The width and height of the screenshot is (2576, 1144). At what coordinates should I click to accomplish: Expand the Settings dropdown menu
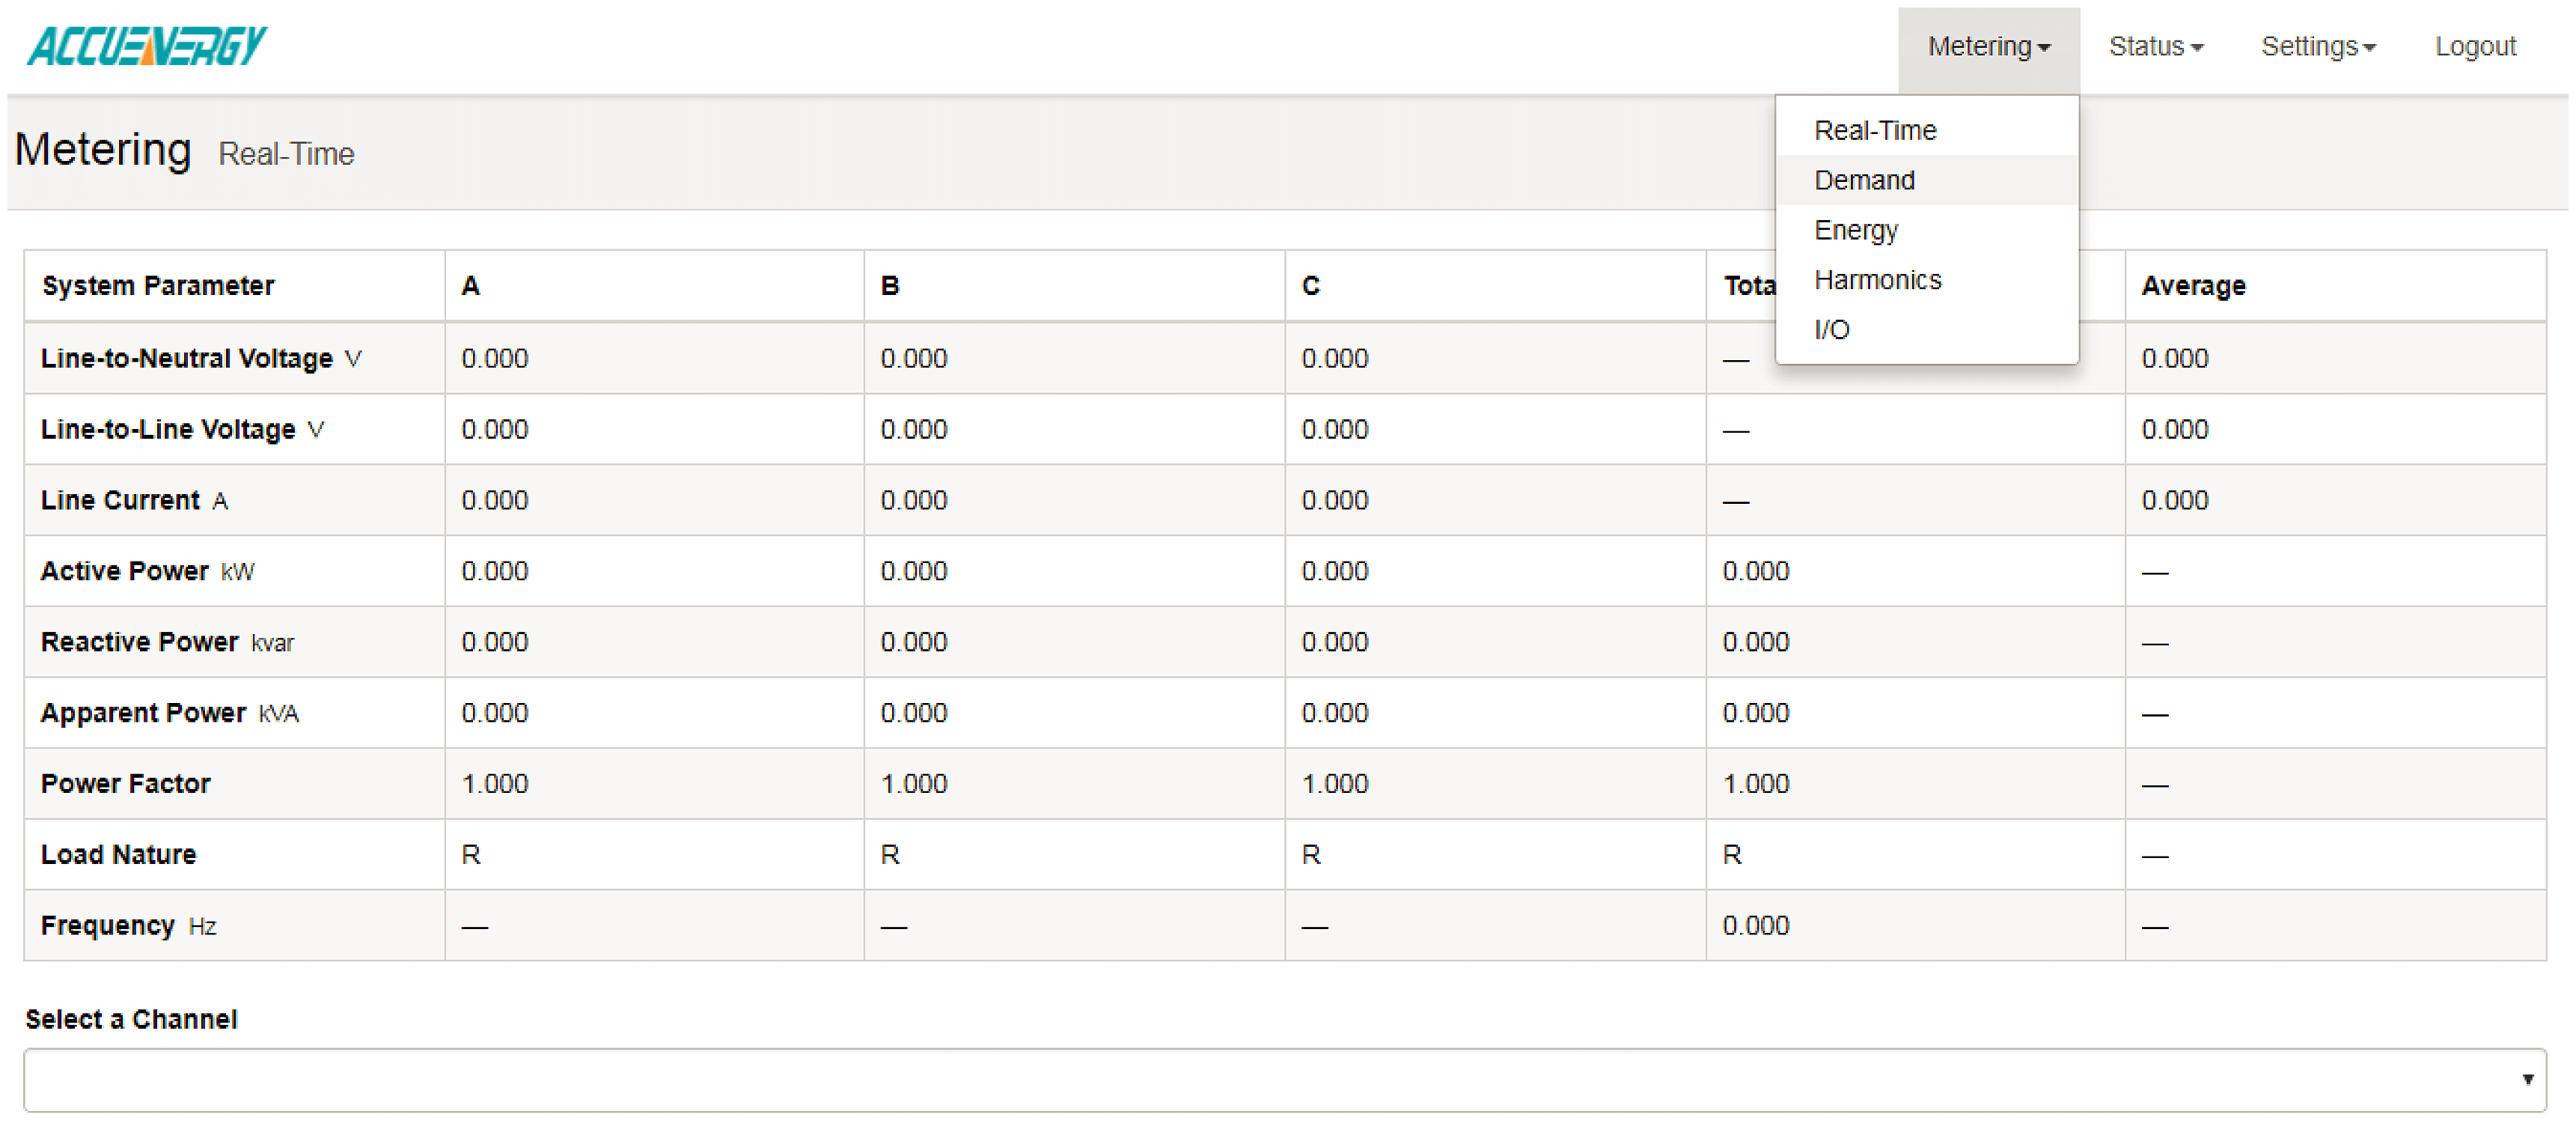[x=2317, y=47]
